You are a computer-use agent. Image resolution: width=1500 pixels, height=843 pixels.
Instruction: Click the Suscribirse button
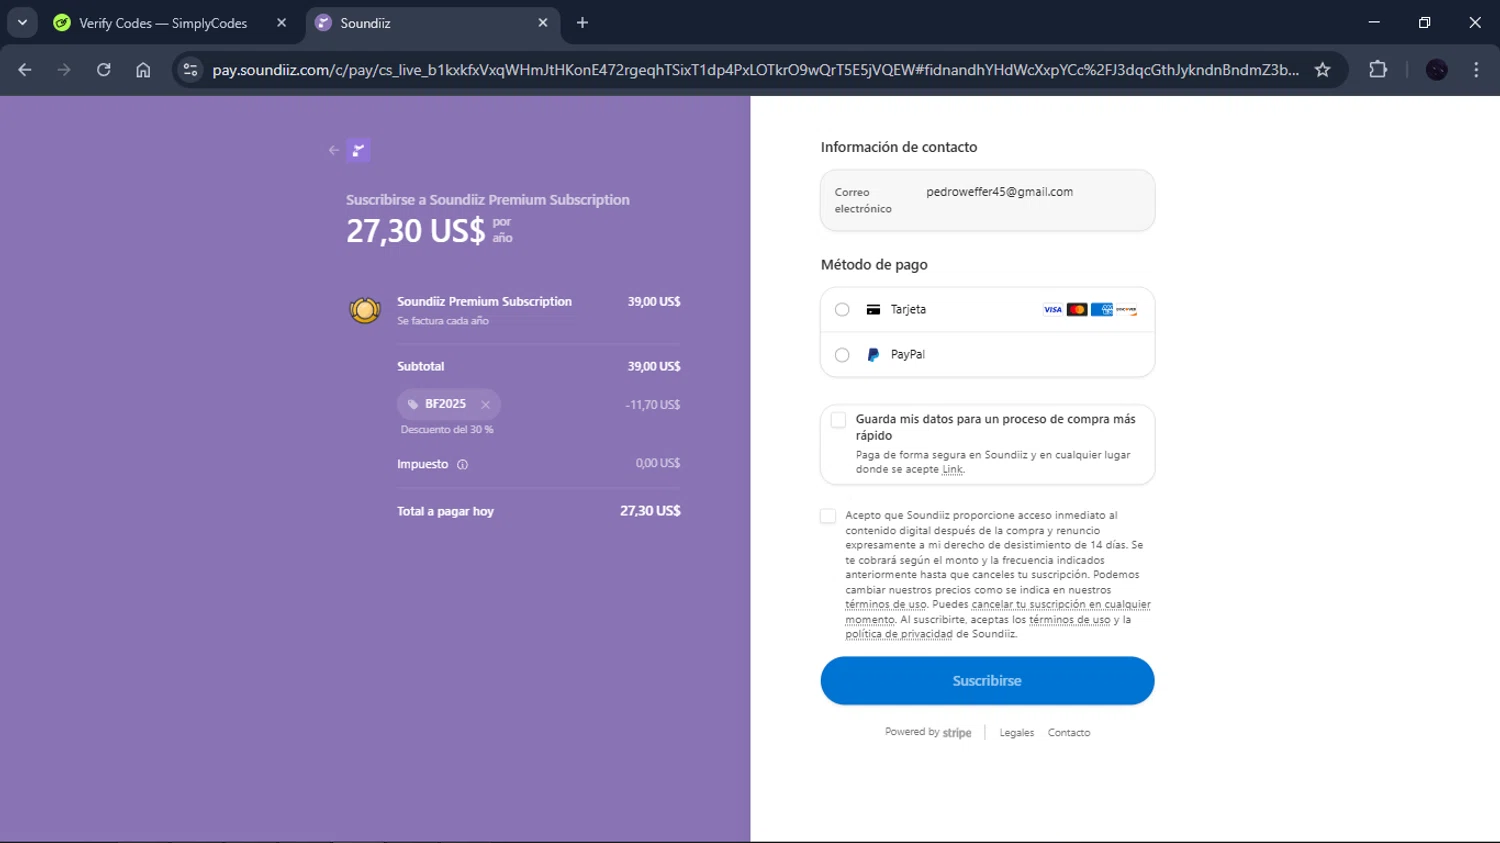click(x=987, y=681)
